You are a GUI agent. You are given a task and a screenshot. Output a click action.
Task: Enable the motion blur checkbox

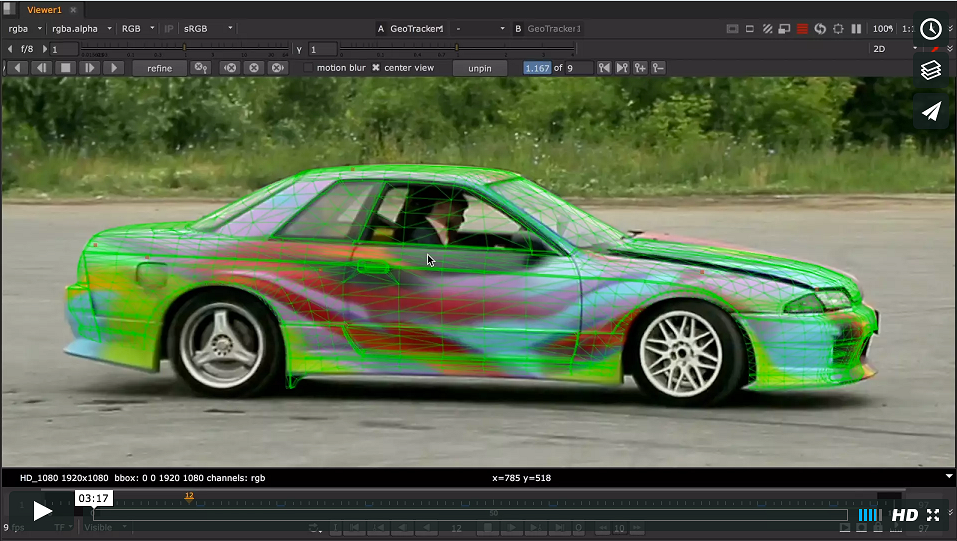[309, 68]
